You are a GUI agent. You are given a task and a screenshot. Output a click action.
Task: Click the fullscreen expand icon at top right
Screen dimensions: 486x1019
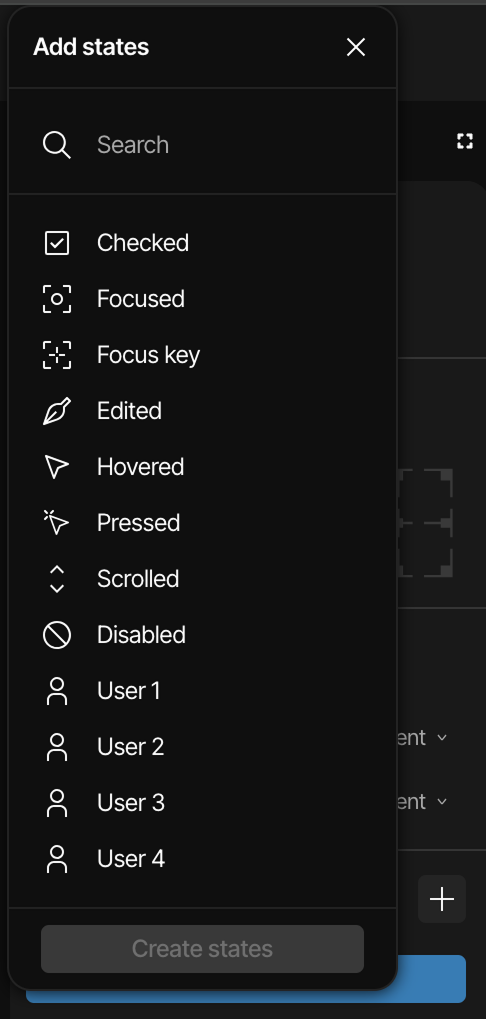465,141
